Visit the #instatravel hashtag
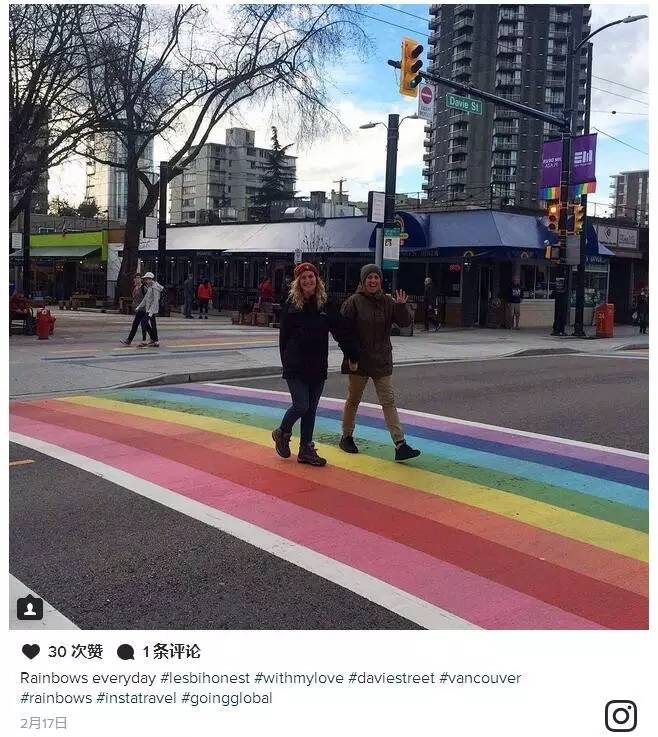The width and height of the screenshot is (658, 737). (136, 698)
